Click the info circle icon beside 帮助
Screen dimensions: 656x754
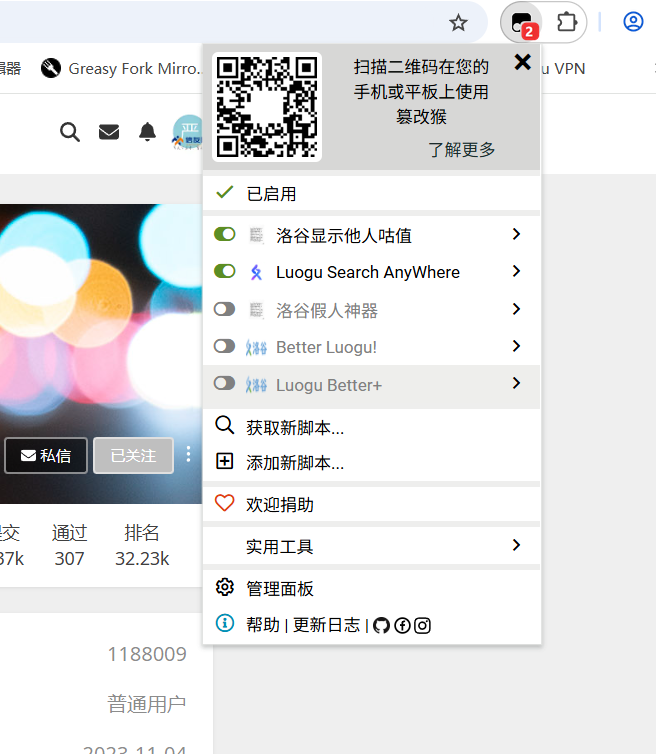[225, 623]
